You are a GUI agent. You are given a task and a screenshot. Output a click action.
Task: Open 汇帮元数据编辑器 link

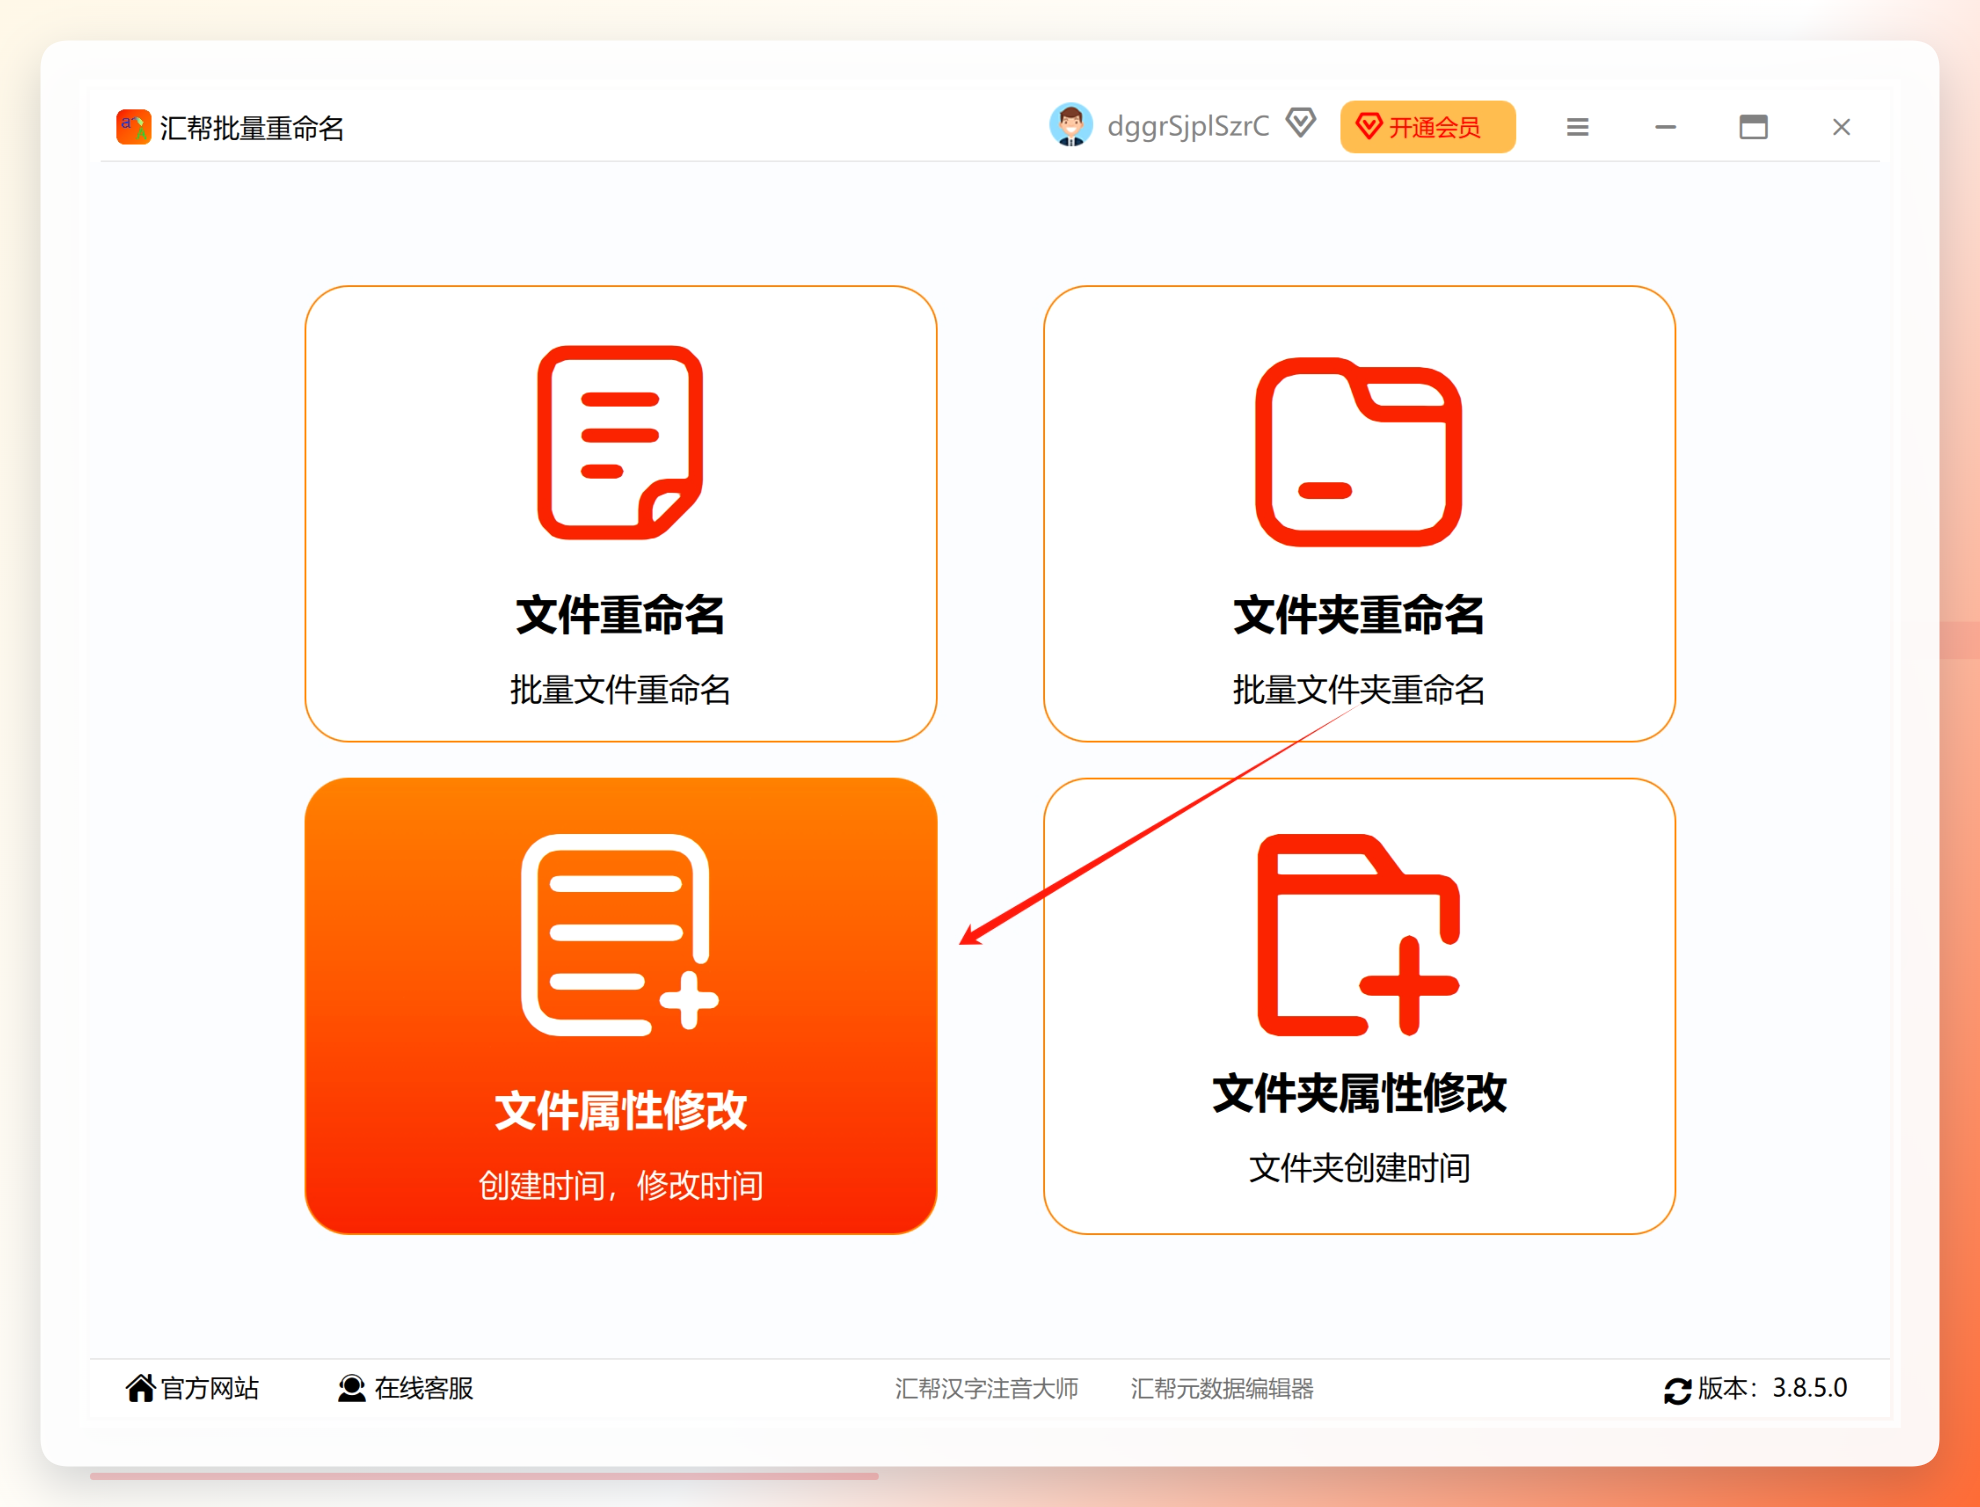pos(1222,1388)
